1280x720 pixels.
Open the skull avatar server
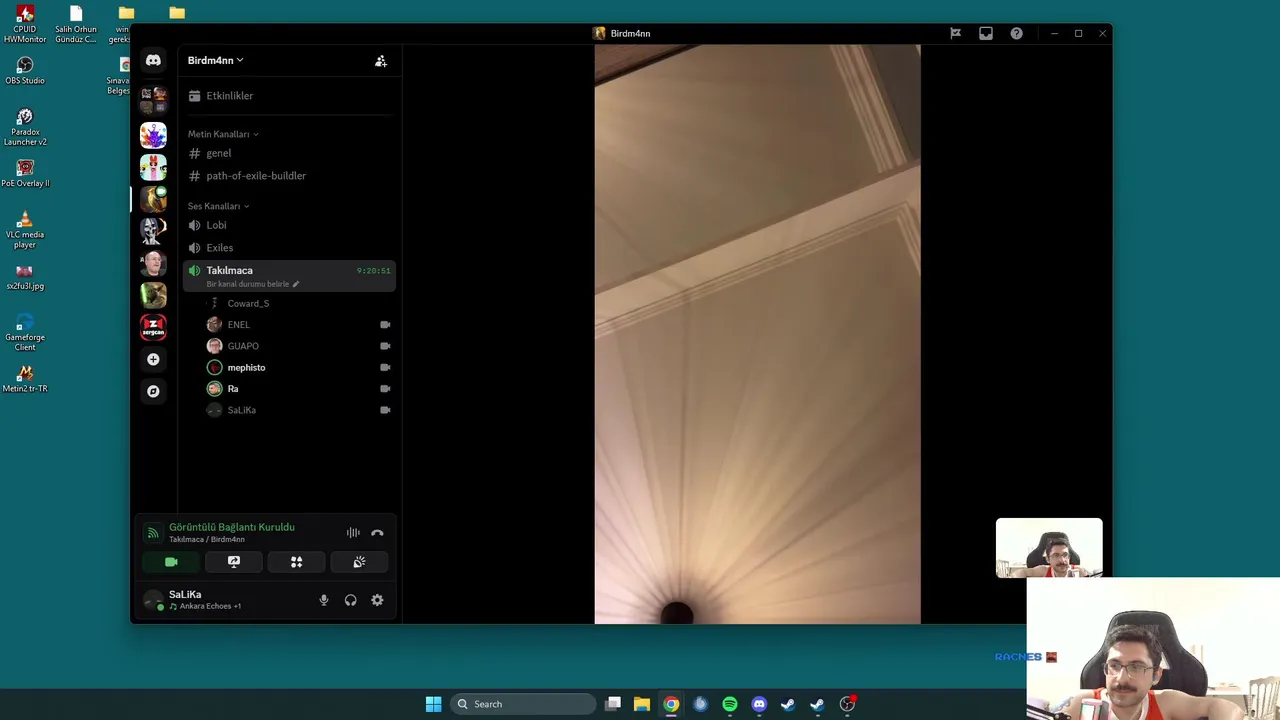click(153, 230)
